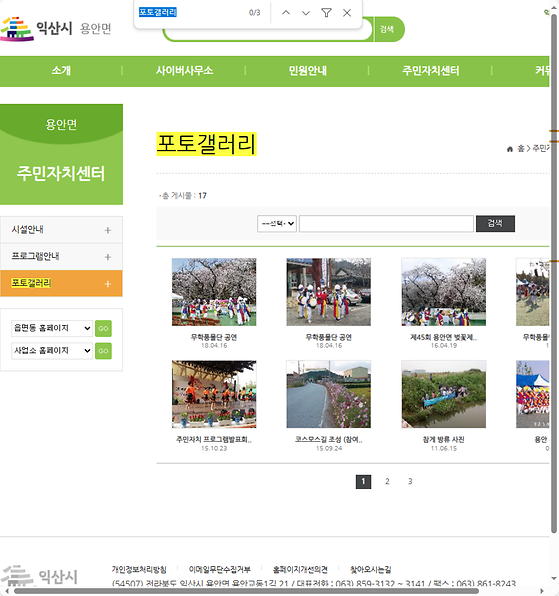Click the dark 검색 button in gallery
This screenshot has height=596, width=559.
click(x=495, y=224)
